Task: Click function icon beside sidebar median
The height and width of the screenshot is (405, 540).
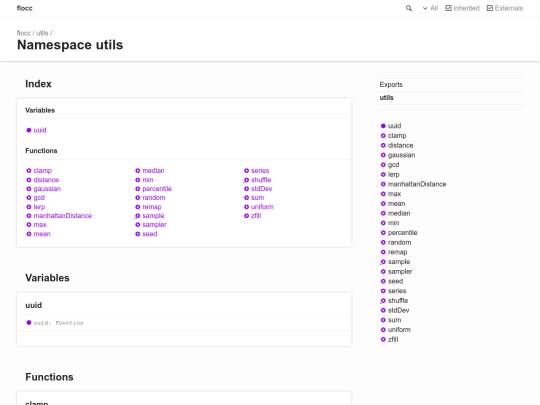Action: tap(383, 213)
